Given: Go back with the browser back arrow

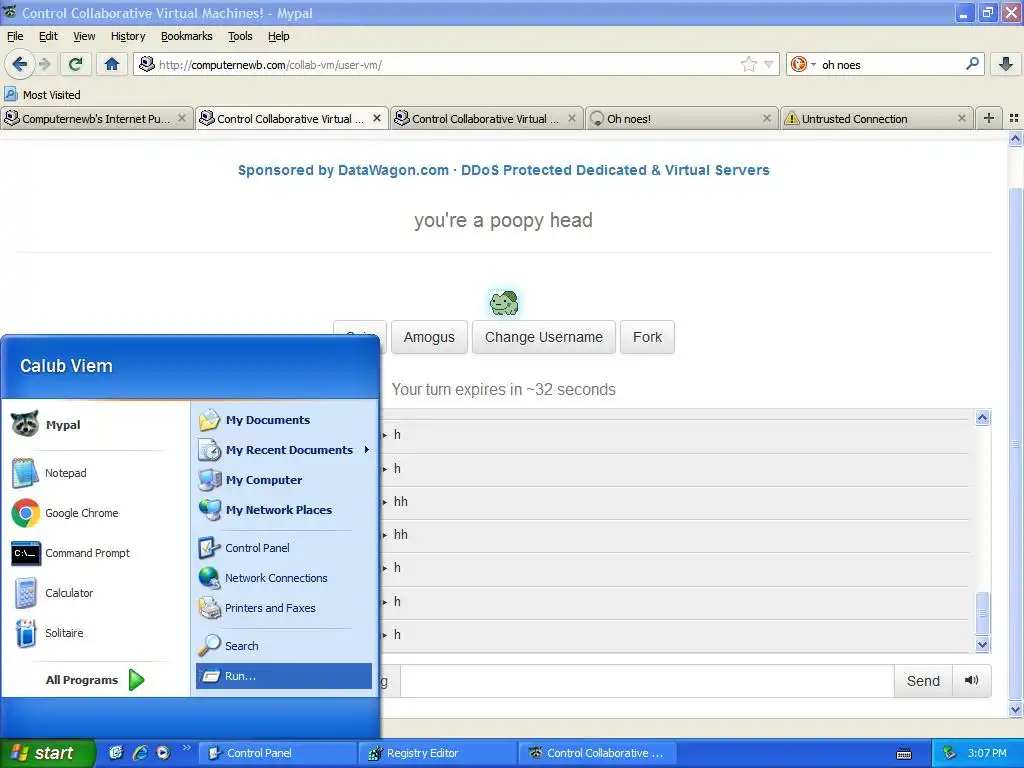Looking at the screenshot, I should click(x=19, y=64).
